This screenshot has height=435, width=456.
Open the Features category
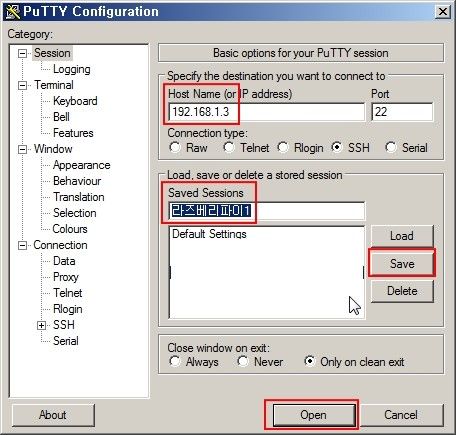[73, 133]
